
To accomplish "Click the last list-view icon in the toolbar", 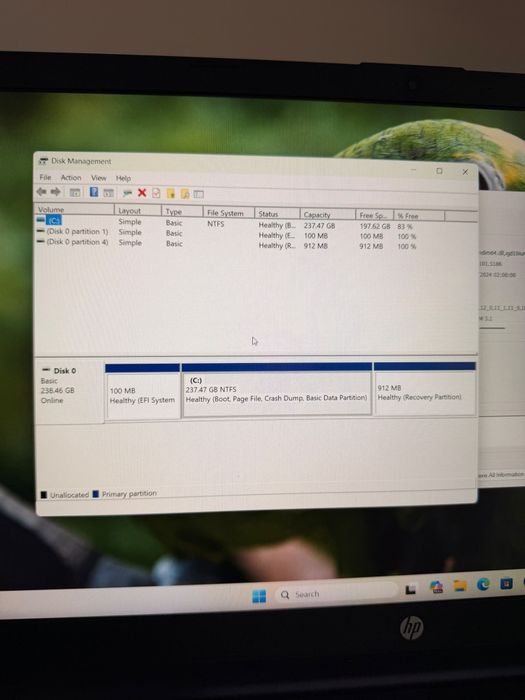I will 199,194.
